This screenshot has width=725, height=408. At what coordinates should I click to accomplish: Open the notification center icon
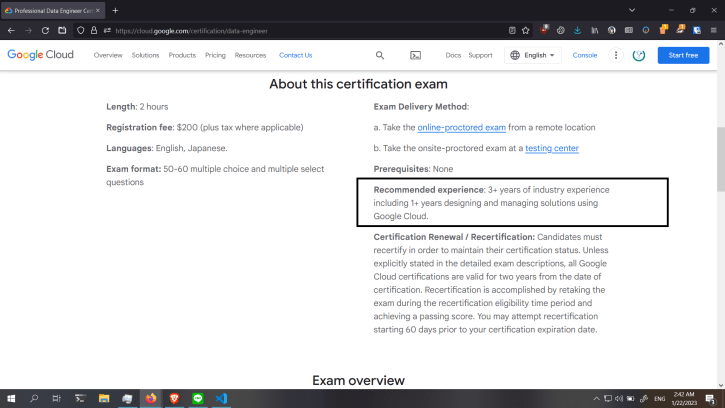tap(711, 398)
